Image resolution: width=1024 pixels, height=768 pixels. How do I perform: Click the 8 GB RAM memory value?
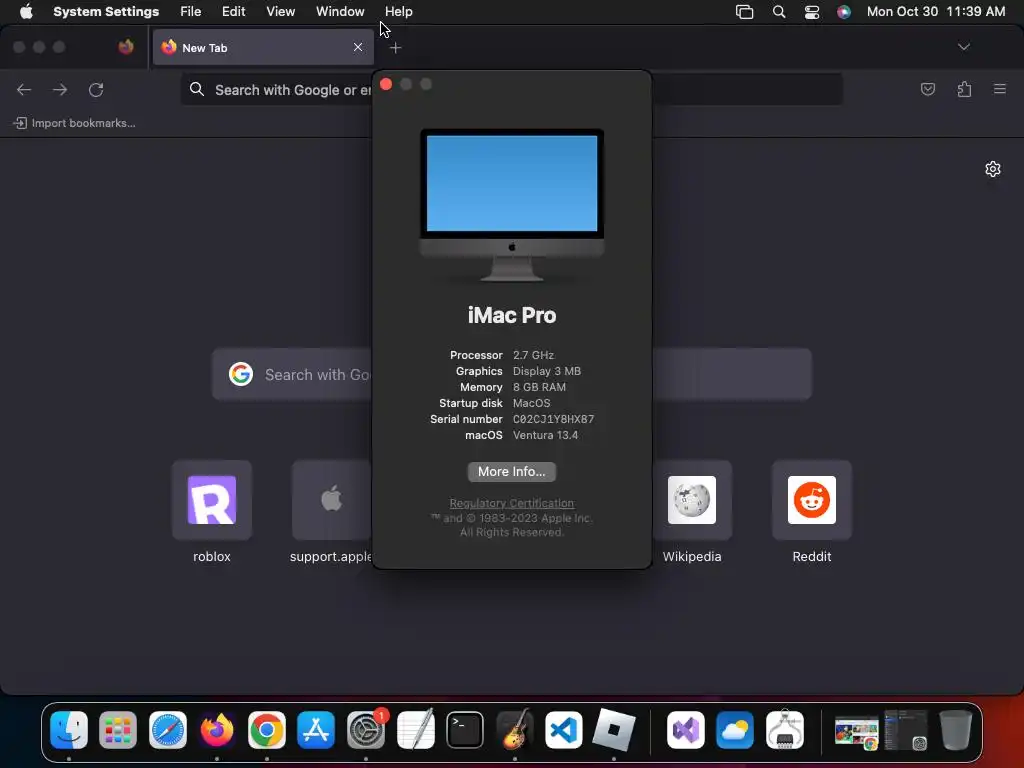(x=539, y=387)
